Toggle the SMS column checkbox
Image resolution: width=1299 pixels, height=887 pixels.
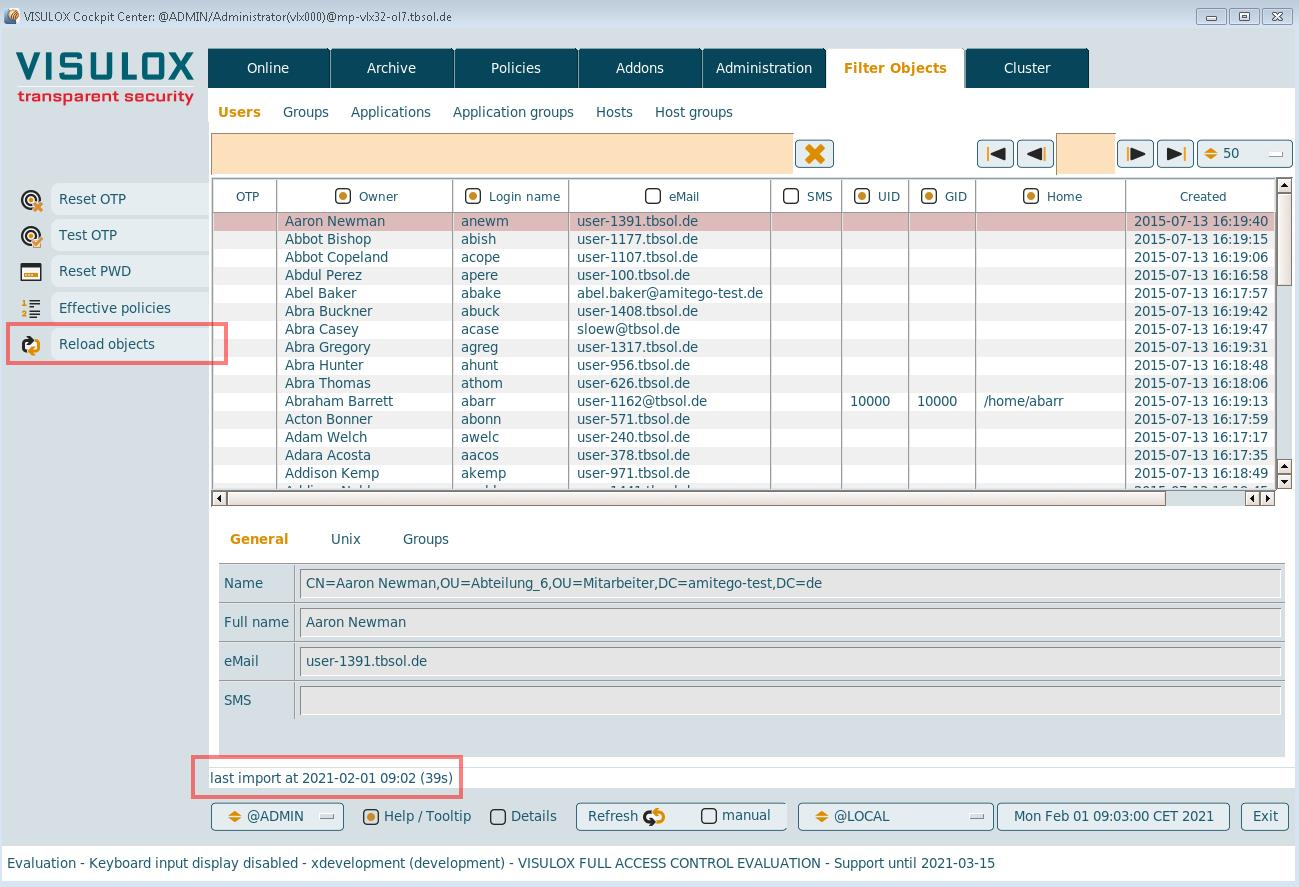791,196
